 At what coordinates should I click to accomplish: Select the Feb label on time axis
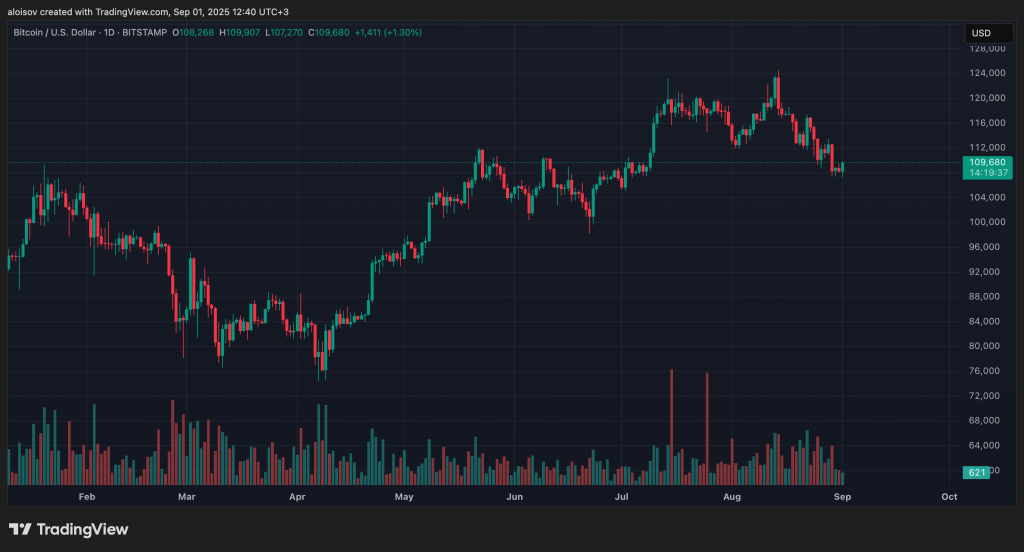pyautogui.click(x=86, y=496)
